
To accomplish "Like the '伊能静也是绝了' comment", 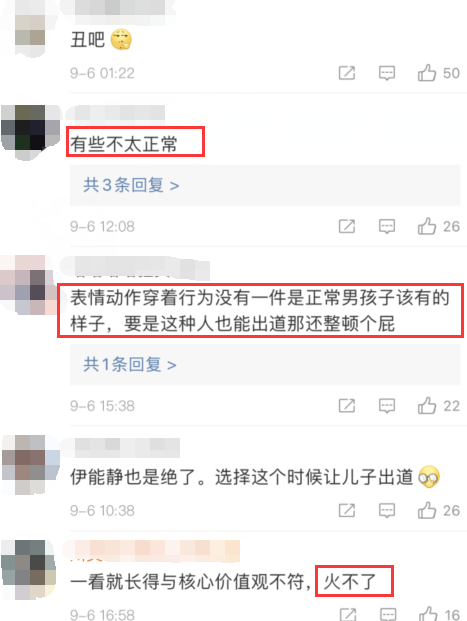I will coord(427,510).
